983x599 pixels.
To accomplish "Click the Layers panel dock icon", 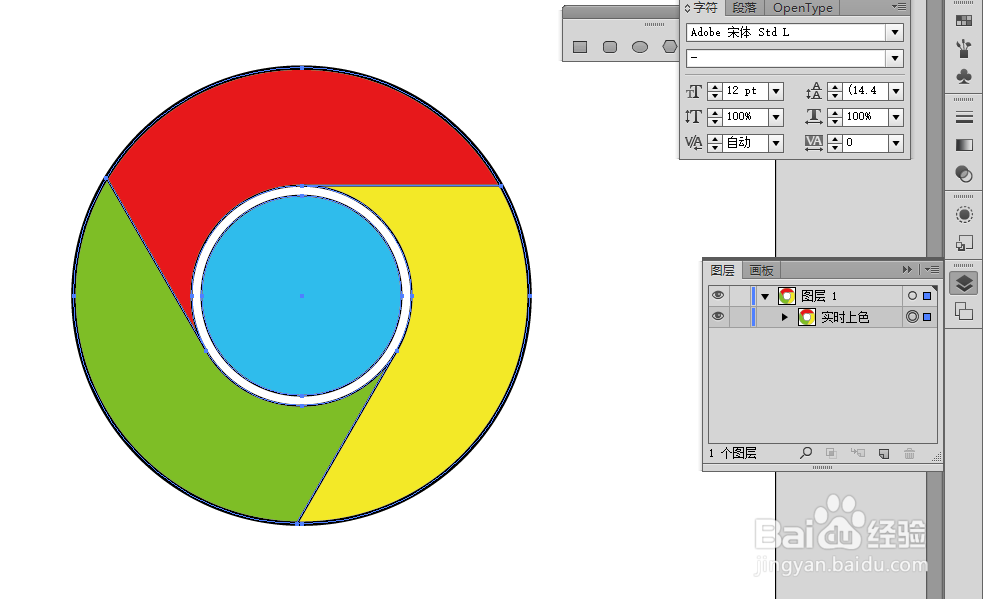I will 964,284.
